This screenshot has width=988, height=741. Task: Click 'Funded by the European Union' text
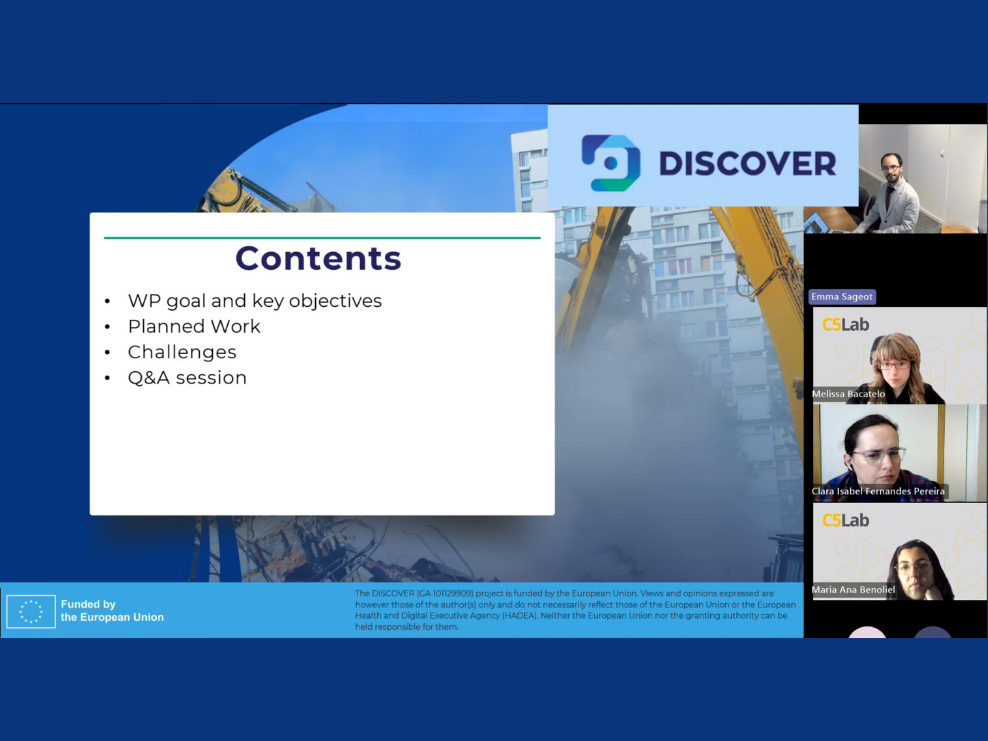coord(112,611)
